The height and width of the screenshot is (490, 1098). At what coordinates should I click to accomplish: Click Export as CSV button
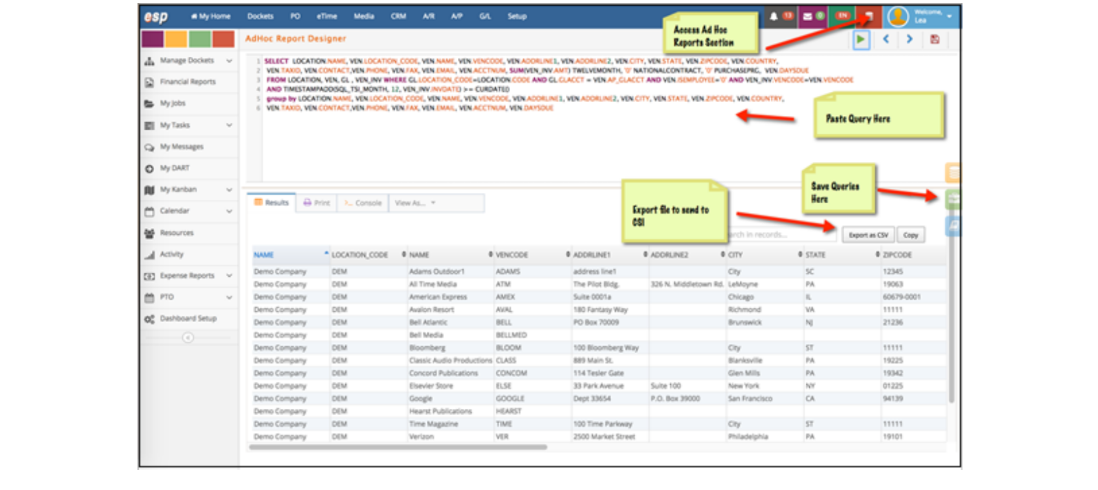point(868,235)
